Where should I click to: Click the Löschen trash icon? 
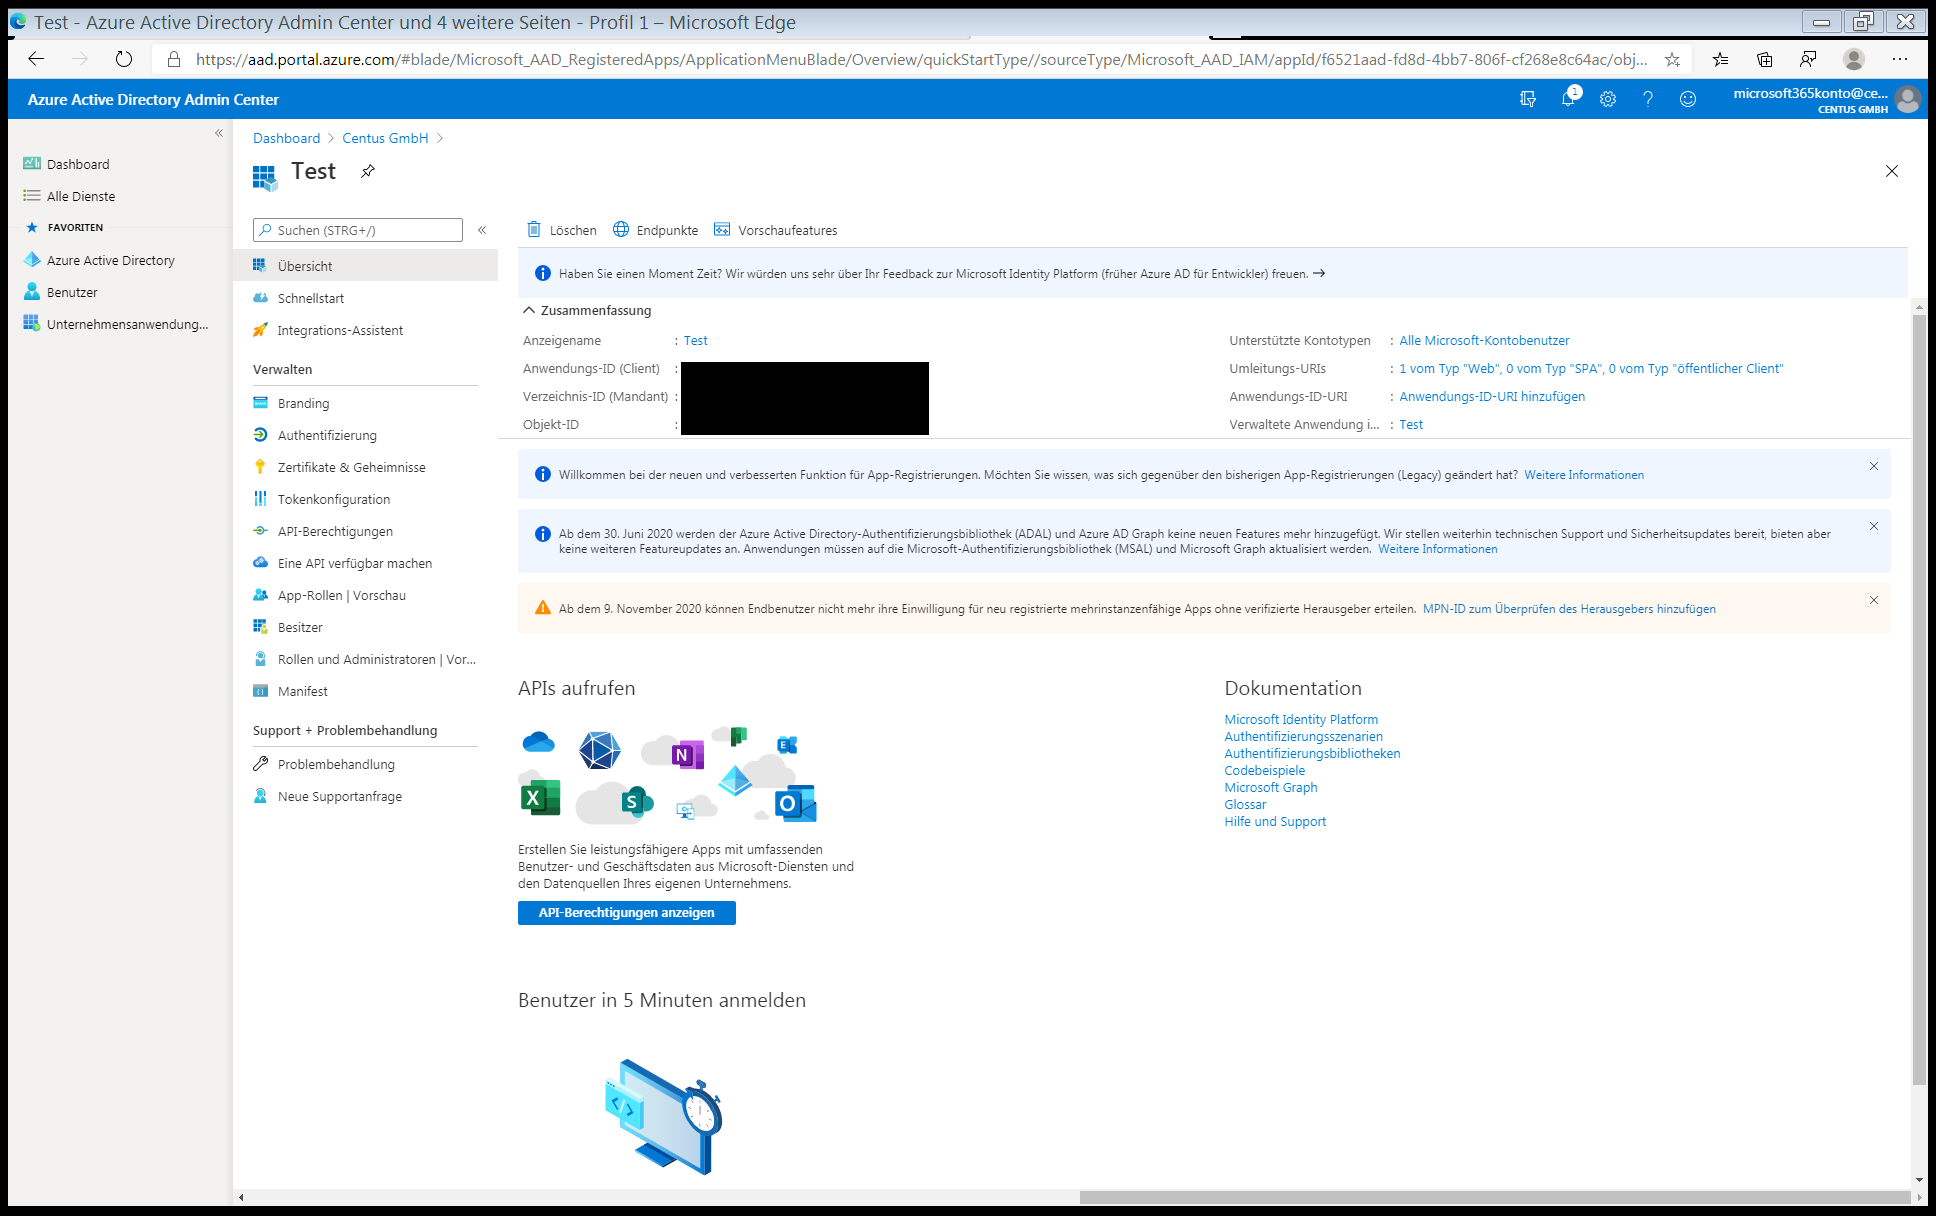pos(535,230)
